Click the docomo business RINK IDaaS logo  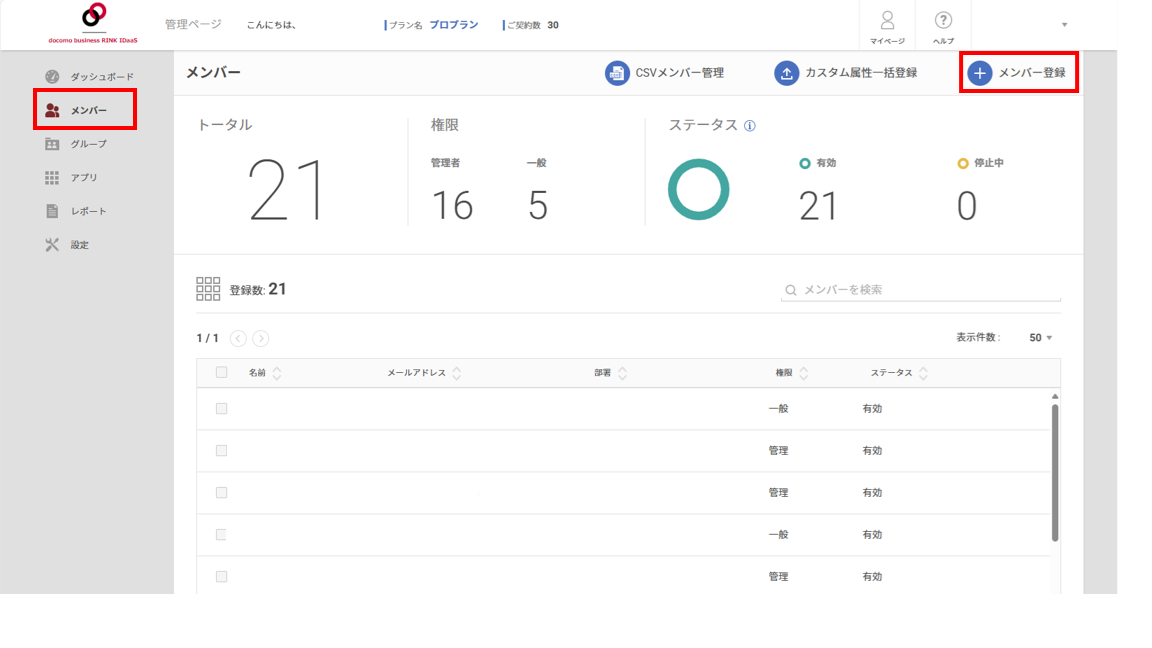tap(93, 24)
